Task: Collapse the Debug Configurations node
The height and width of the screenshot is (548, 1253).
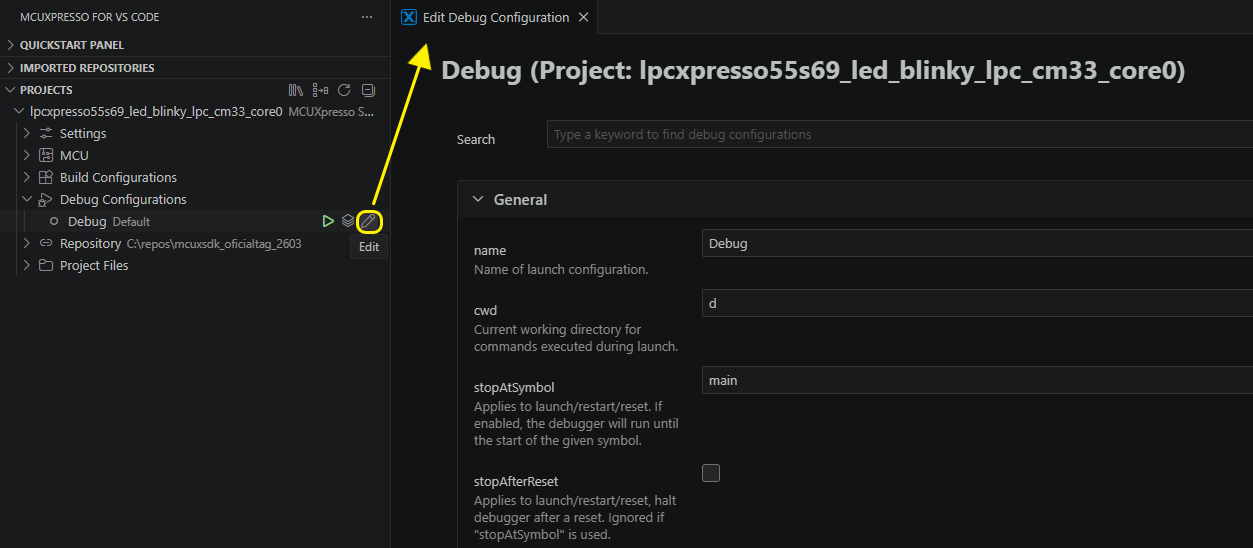Action: [x=27, y=199]
